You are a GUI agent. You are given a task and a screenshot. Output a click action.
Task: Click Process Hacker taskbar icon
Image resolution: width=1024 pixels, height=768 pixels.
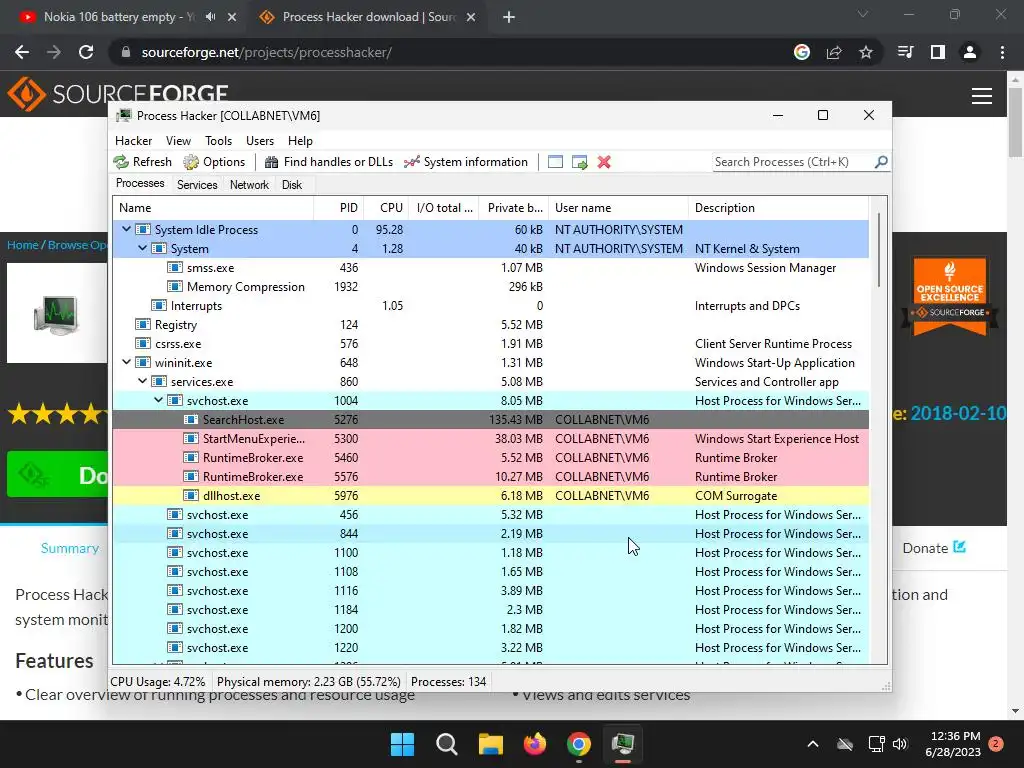tap(623, 744)
